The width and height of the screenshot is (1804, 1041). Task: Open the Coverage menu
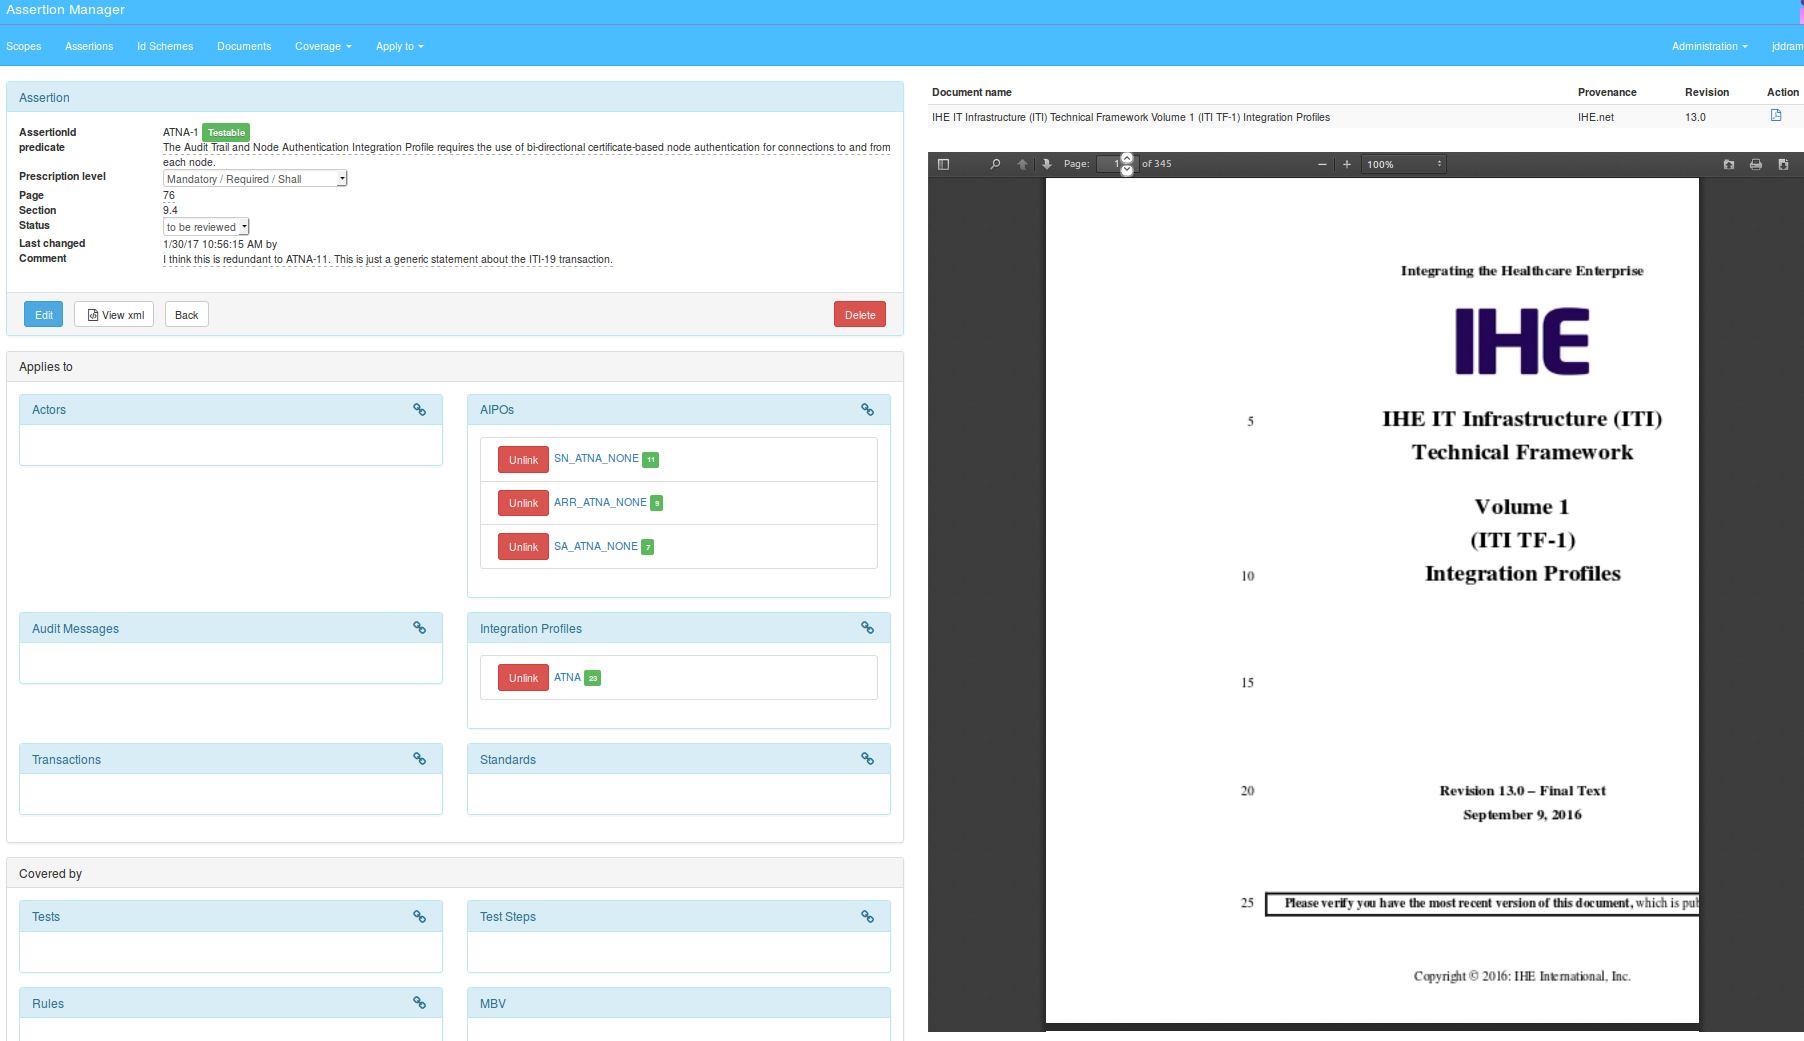(x=323, y=46)
